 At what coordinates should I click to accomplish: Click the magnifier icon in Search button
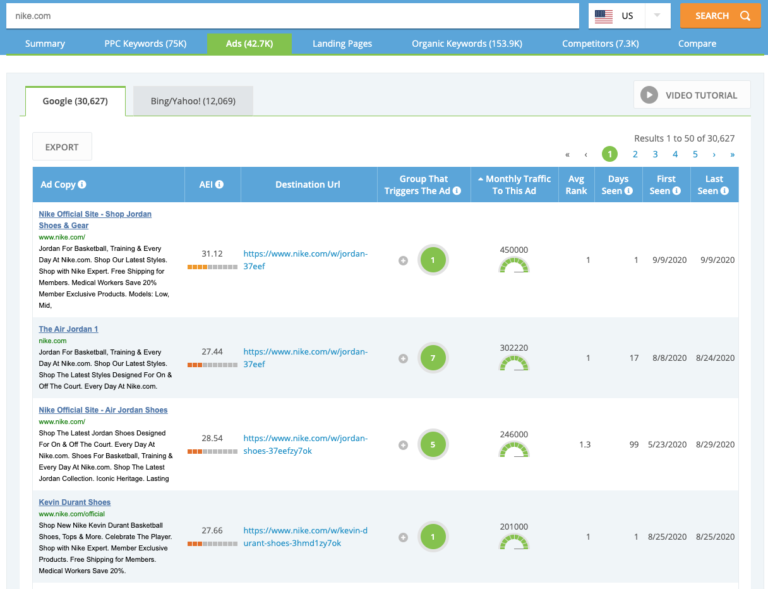coord(745,16)
